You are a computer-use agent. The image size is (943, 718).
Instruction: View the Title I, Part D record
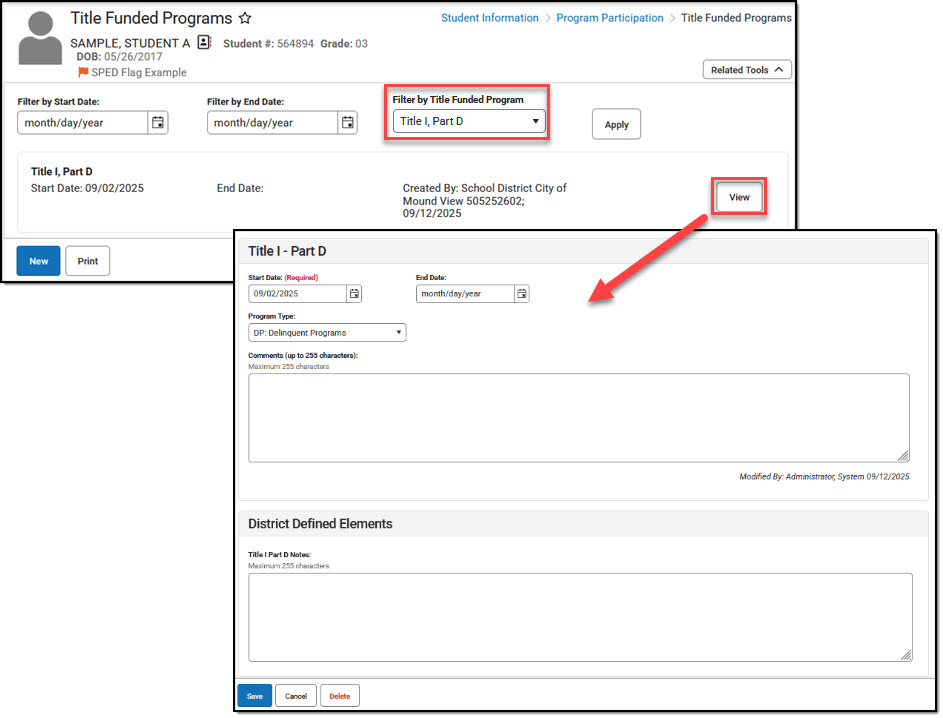pos(738,197)
